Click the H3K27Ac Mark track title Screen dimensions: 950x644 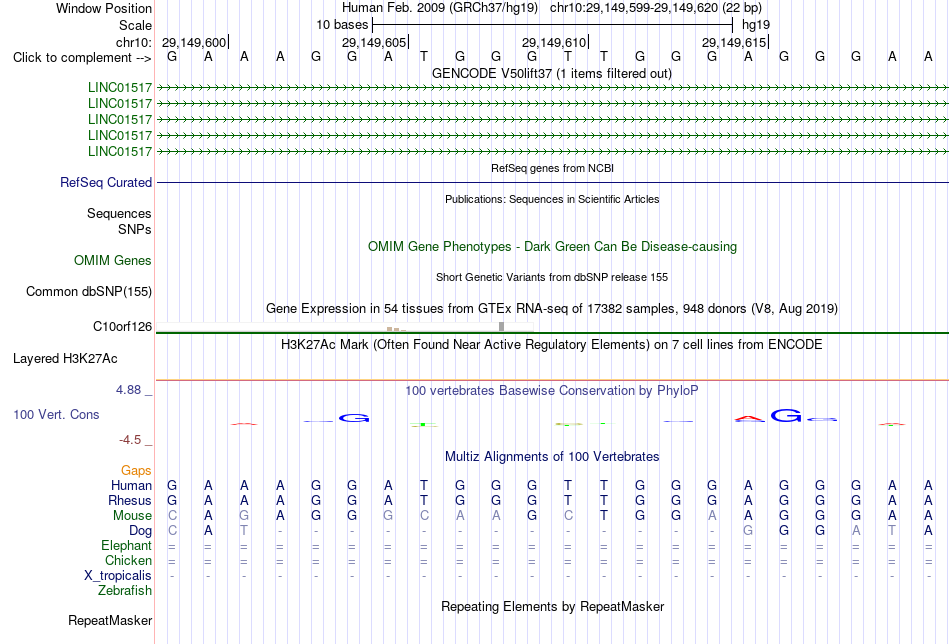[552, 345]
